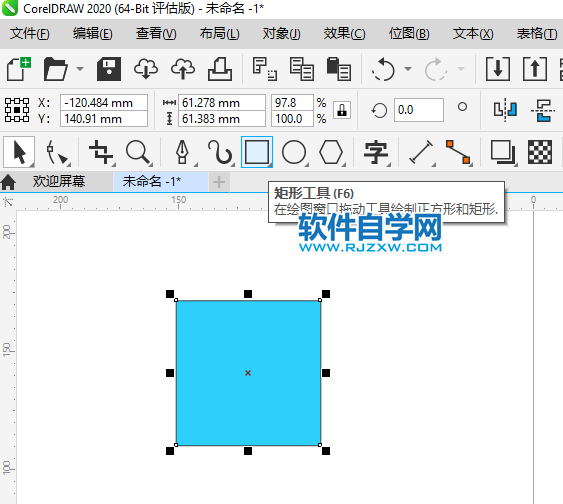Edit the rotation angle field 0.0
The width and height of the screenshot is (563, 504).
[419, 110]
